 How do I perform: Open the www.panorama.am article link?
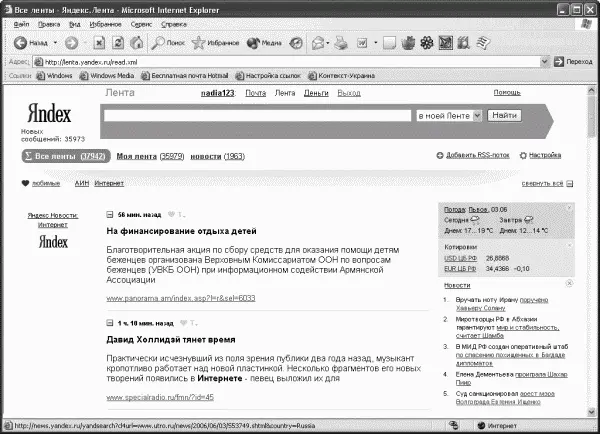(181, 298)
